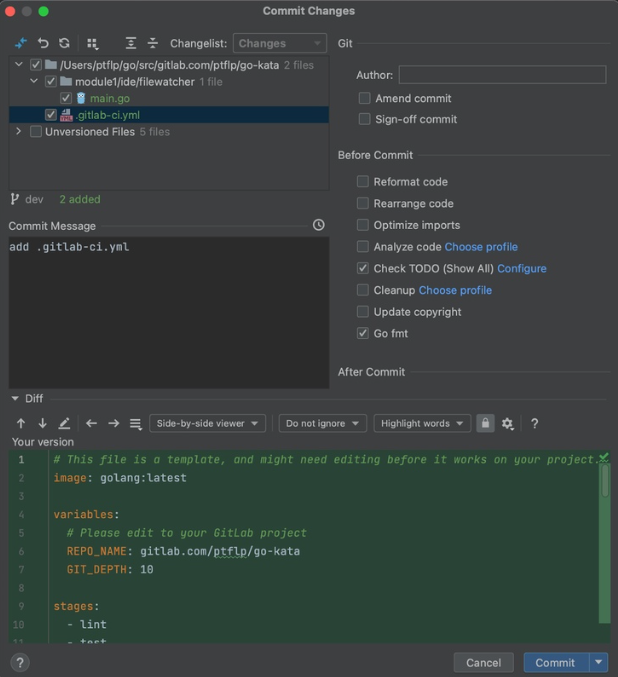Click the Rollback (undo arrow) icon

point(43,44)
